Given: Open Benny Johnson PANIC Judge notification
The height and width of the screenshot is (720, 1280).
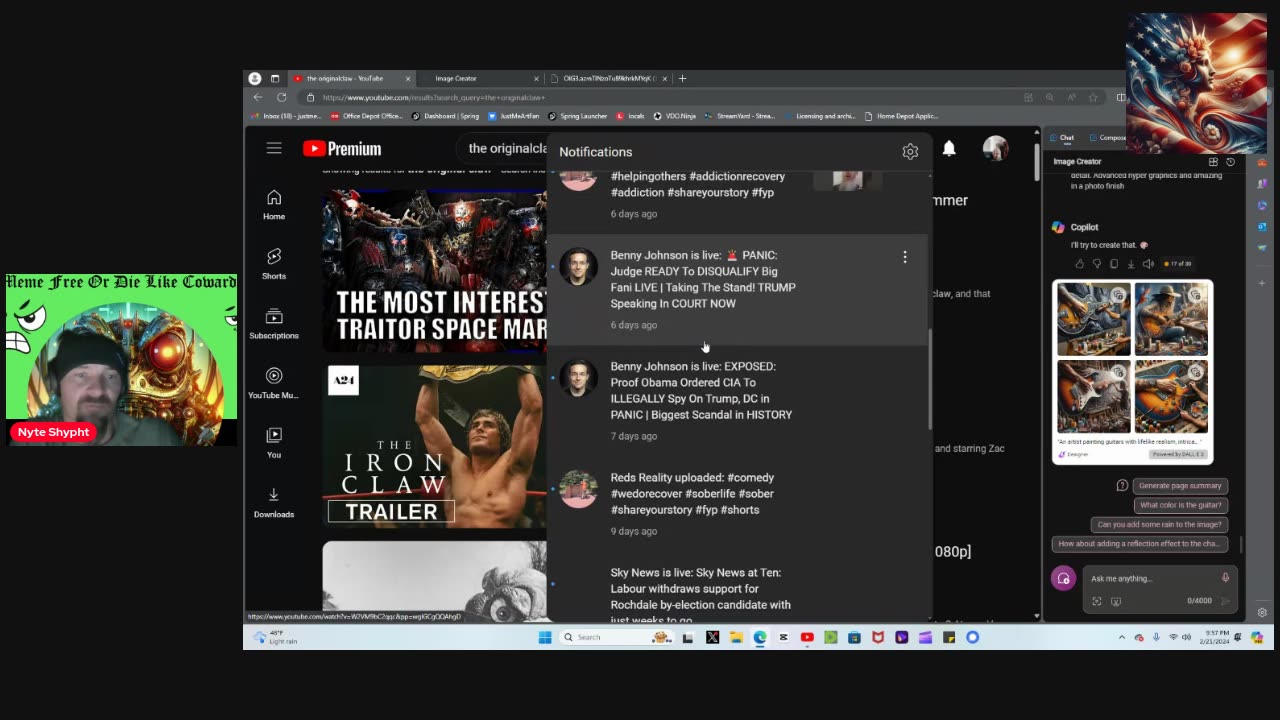Looking at the screenshot, I should pyautogui.click(x=738, y=291).
